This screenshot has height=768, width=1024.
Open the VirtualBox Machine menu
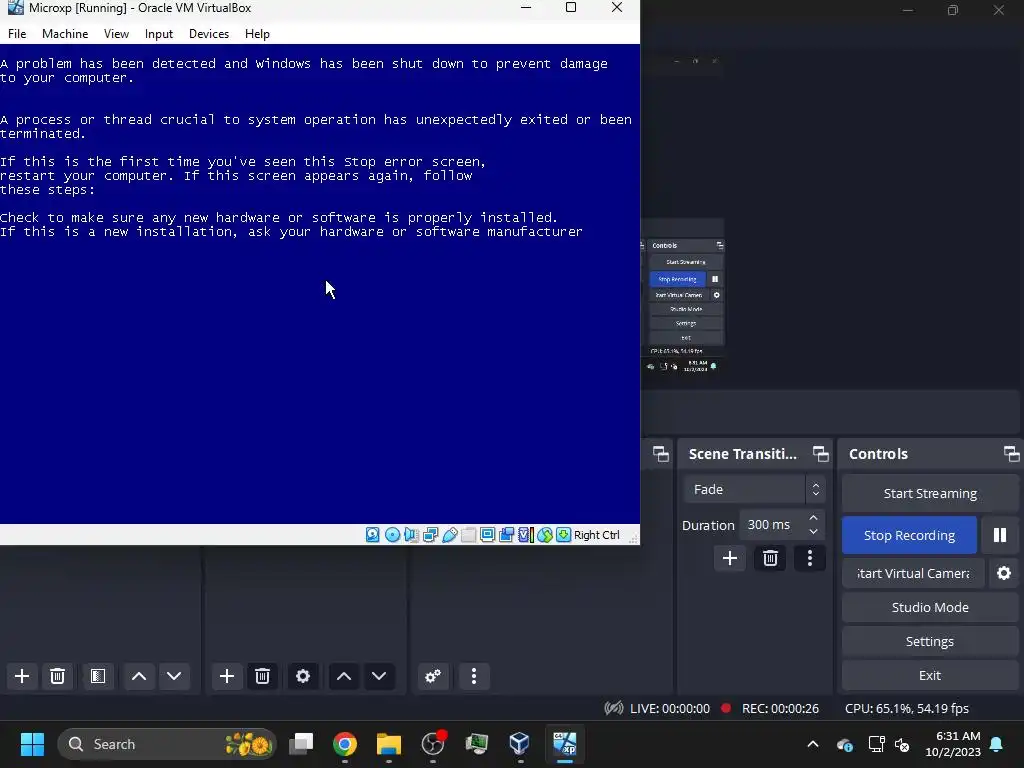pos(65,34)
